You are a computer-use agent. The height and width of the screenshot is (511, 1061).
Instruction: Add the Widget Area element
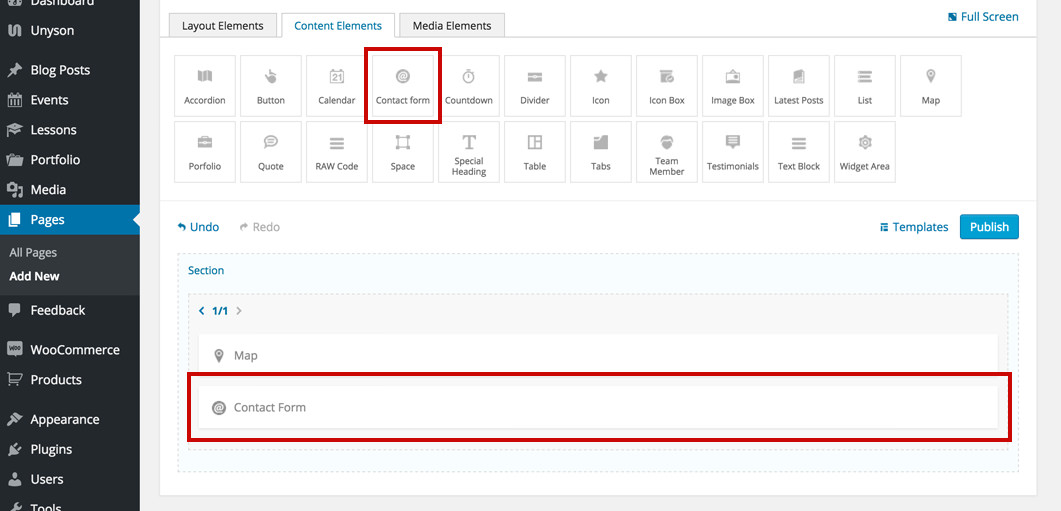[864, 152]
